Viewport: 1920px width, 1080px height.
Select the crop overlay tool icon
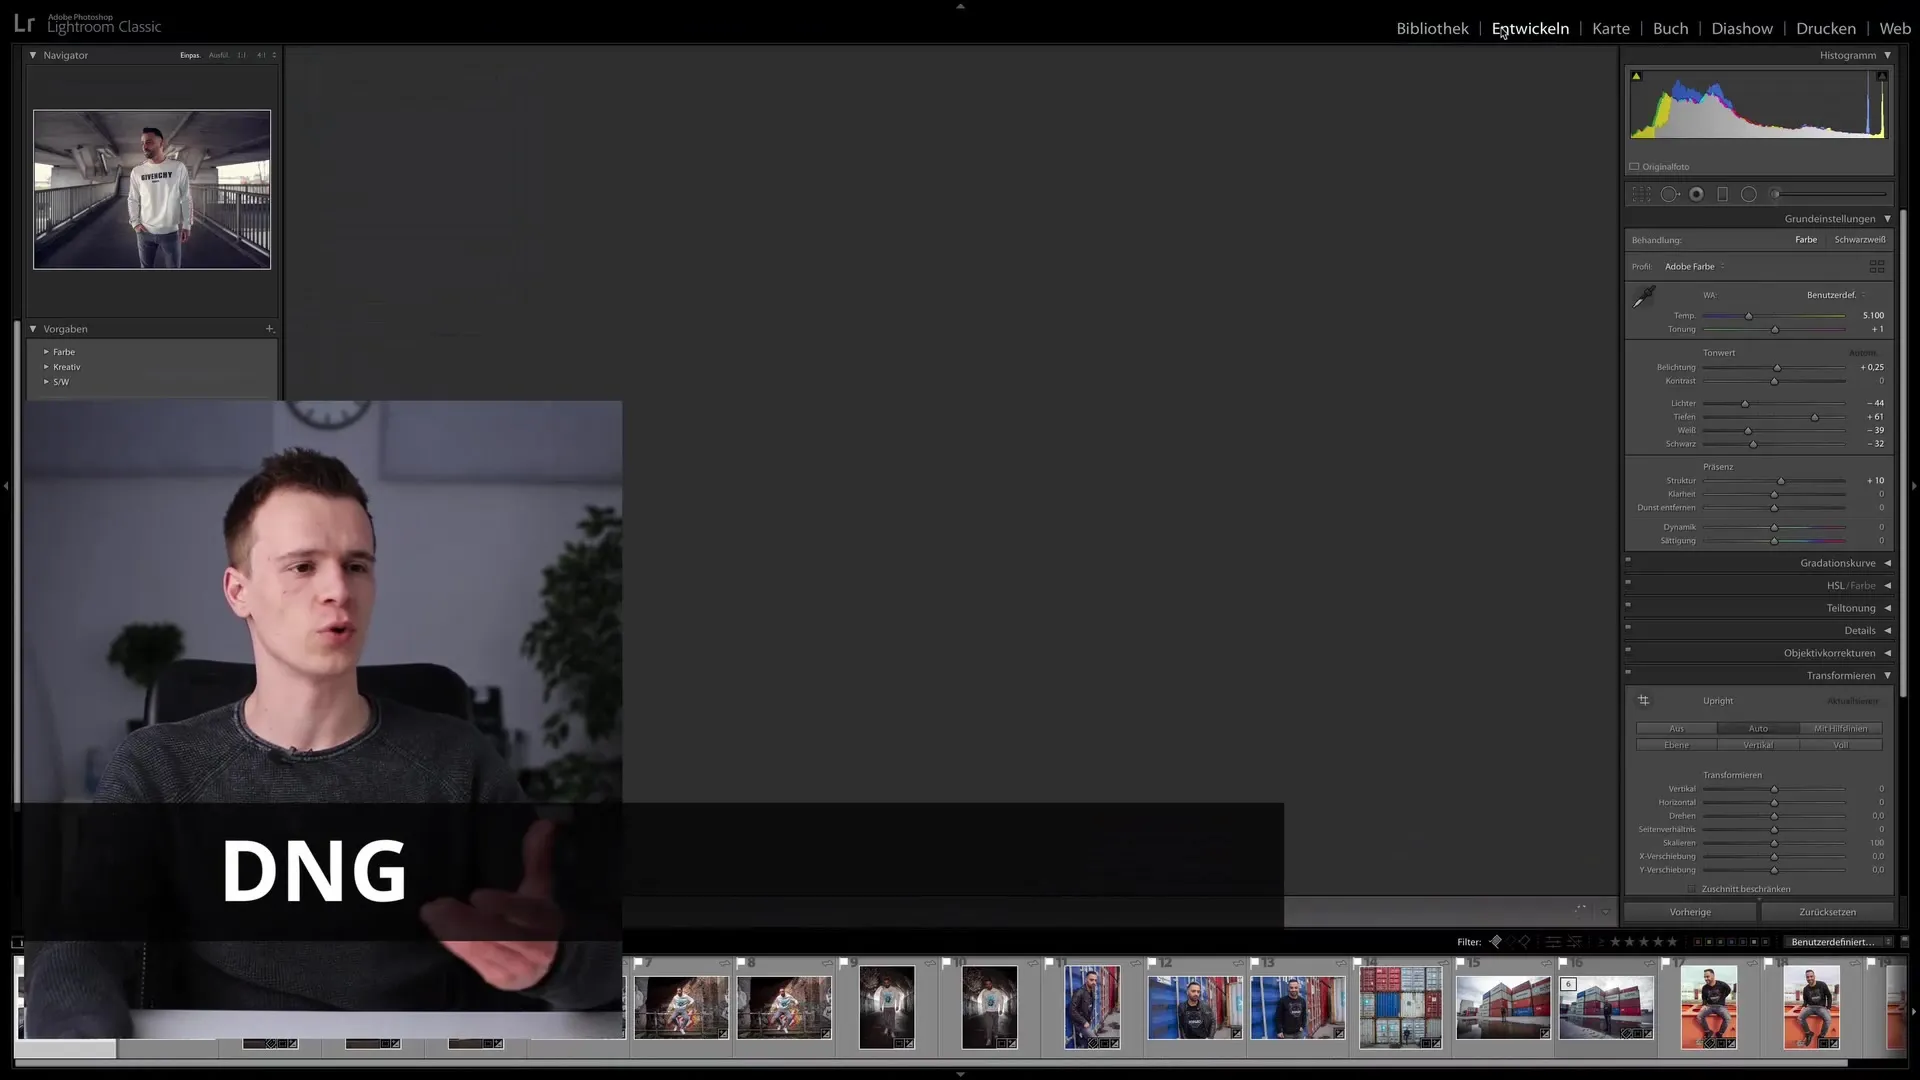click(x=1642, y=194)
